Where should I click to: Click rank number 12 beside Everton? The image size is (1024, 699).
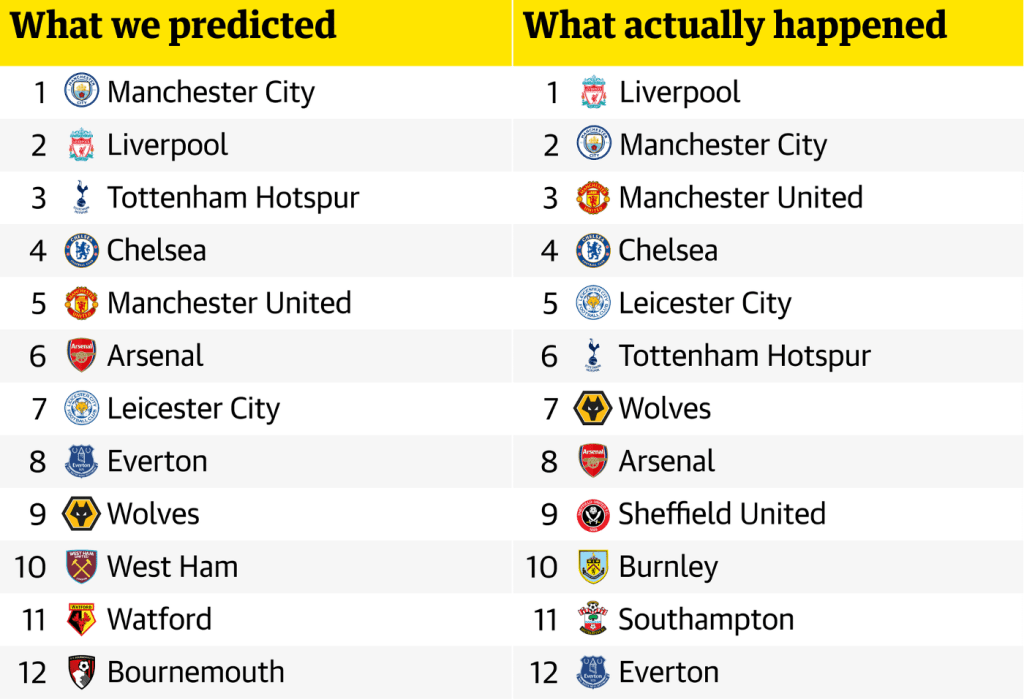point(544,672)
